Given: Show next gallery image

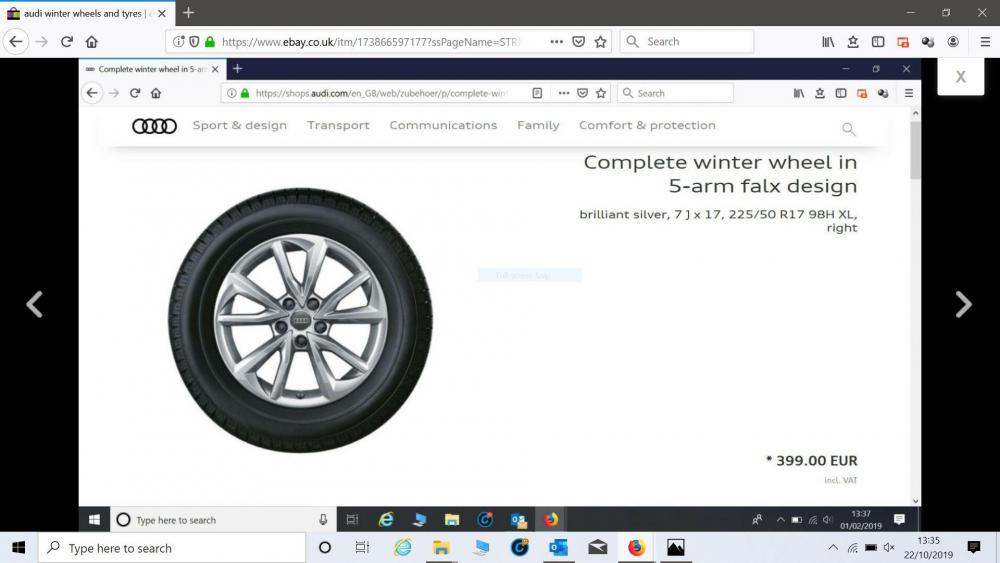Looking at the screenshot, I should (x=964, y=304).
